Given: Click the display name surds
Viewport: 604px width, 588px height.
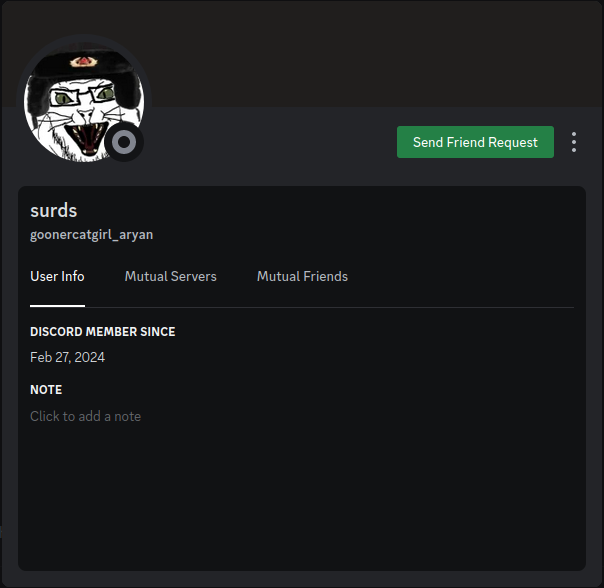Looking at the screenshot, I should click(54, 210).
